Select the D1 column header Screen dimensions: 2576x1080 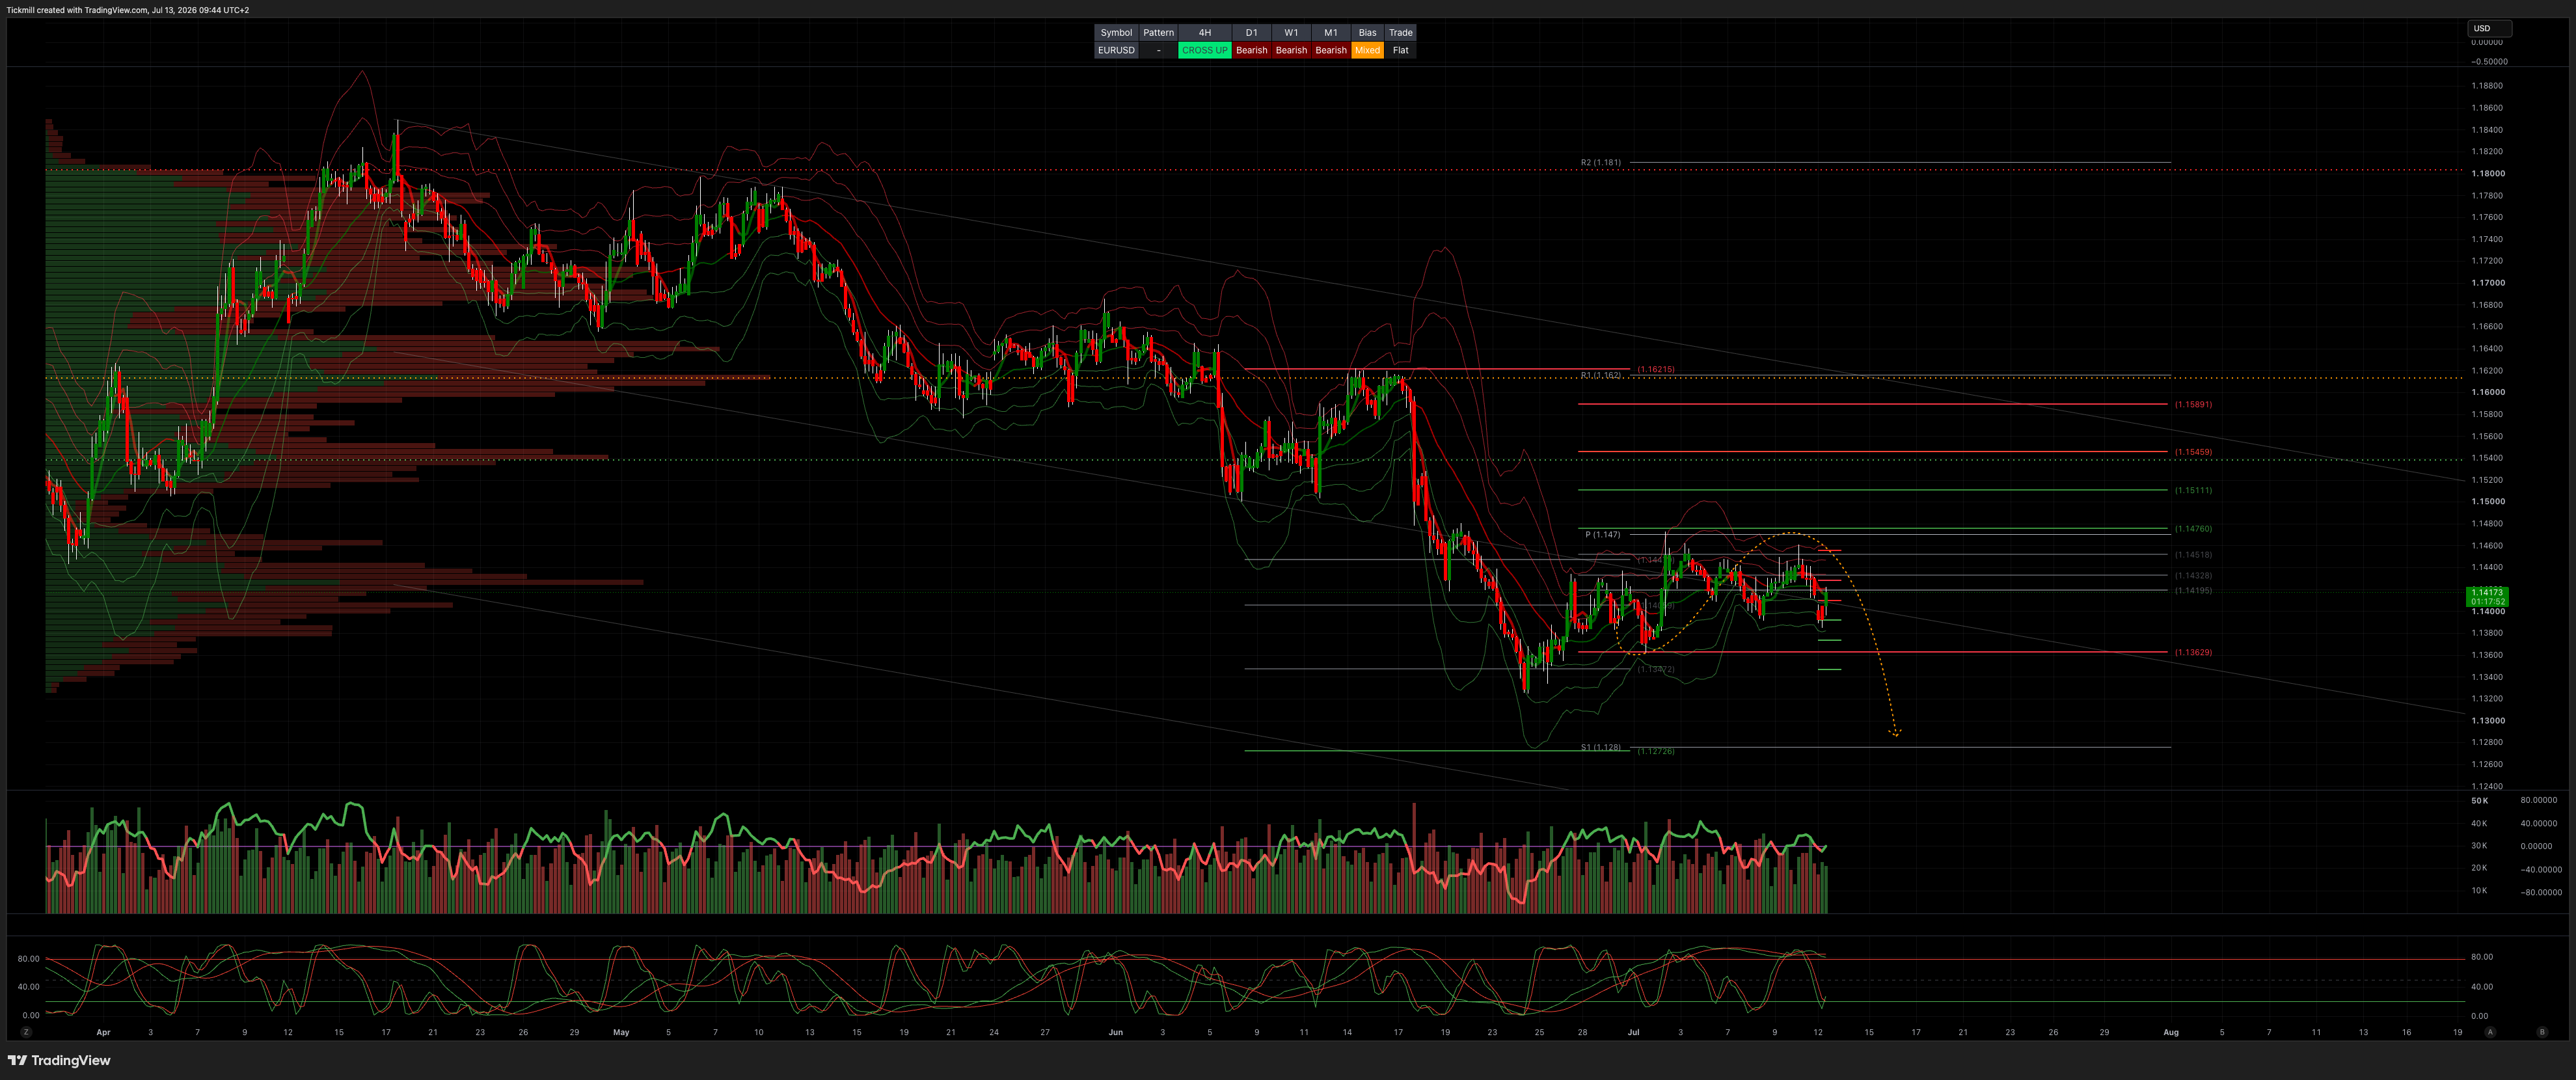pos(1251,33)
